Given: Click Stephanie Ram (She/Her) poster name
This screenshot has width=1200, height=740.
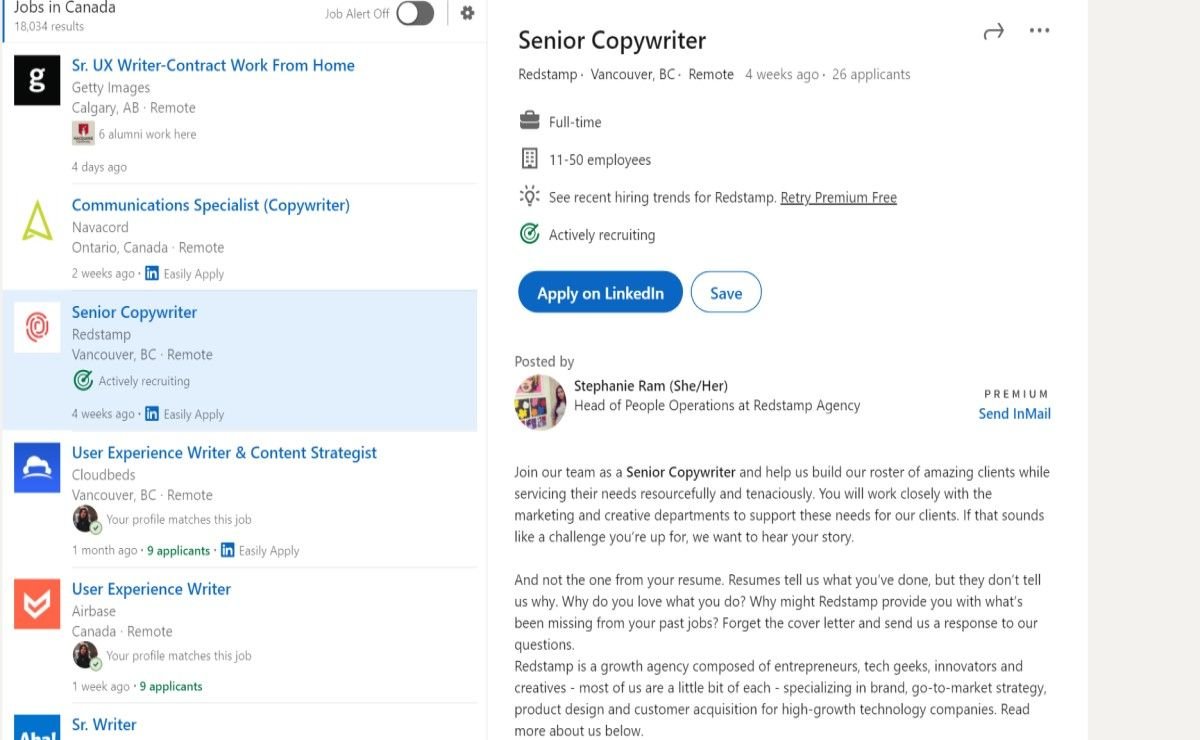Looking at the screenshot, I should [x=651, y=386].
